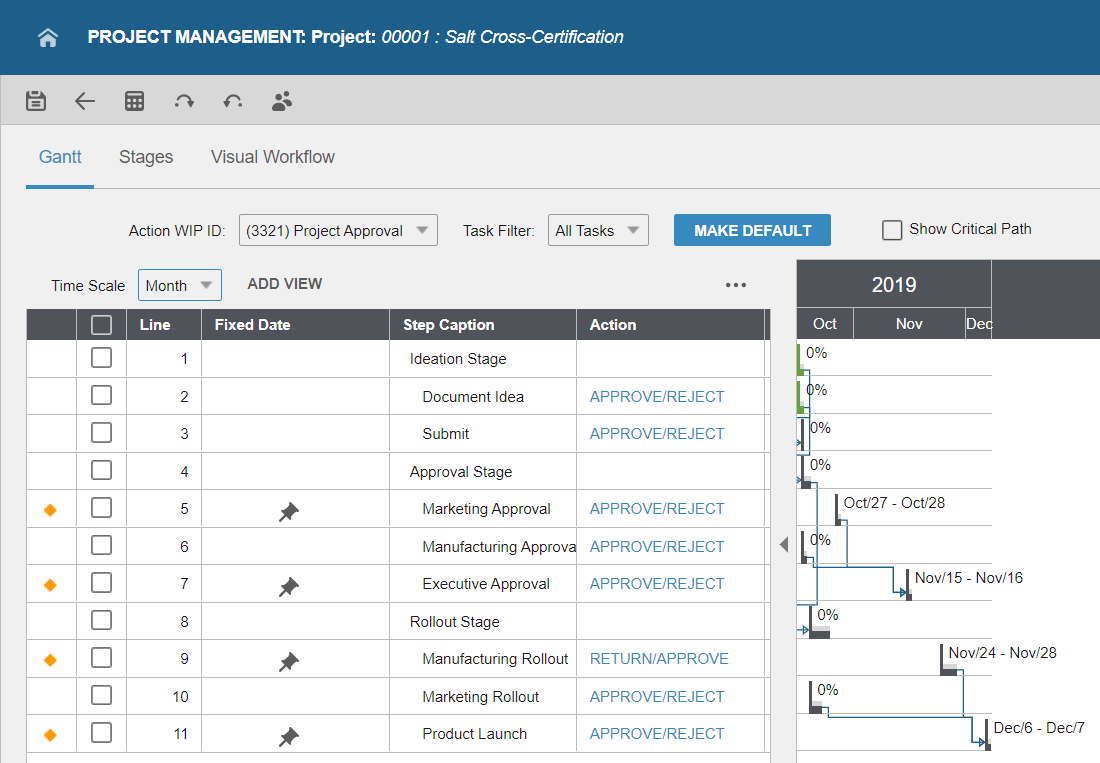
Task: Open the three-dot more options menu
Action: point(736,285)
